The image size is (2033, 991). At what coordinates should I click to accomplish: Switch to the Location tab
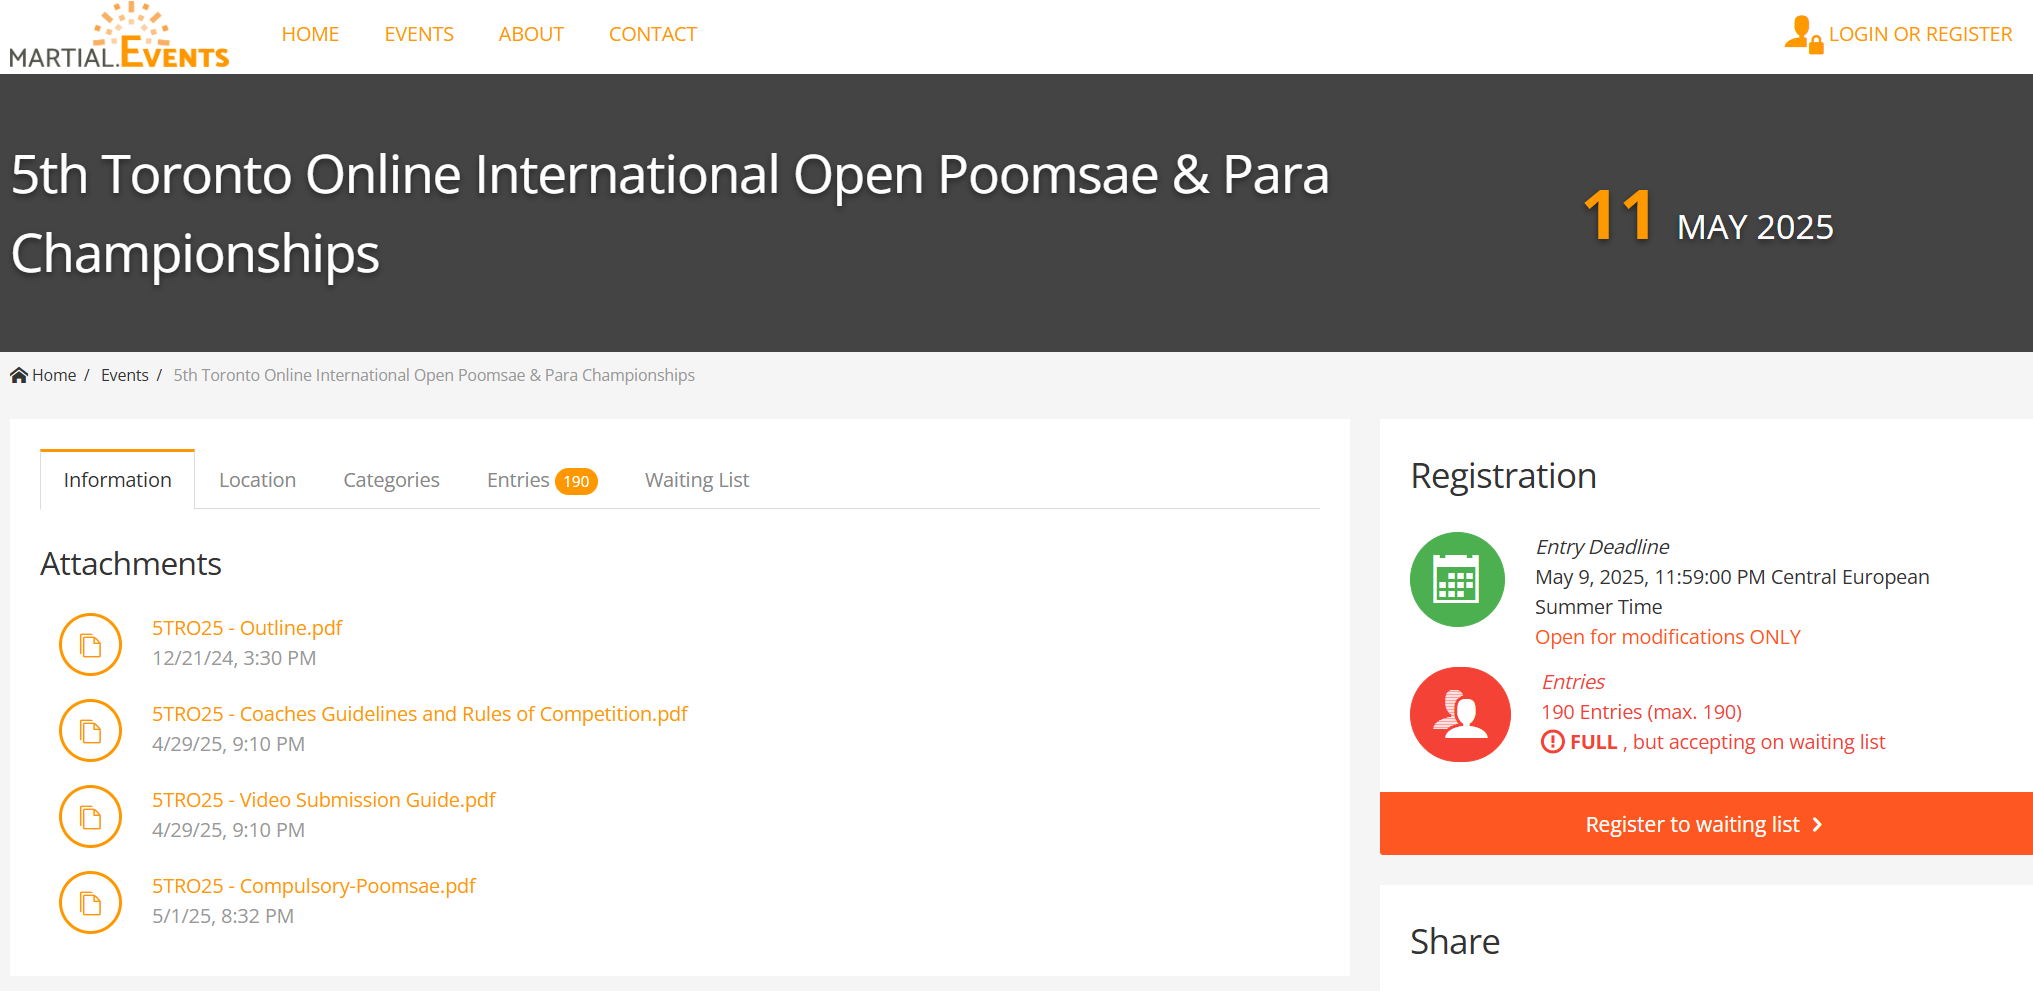click(x=257, y=480)
